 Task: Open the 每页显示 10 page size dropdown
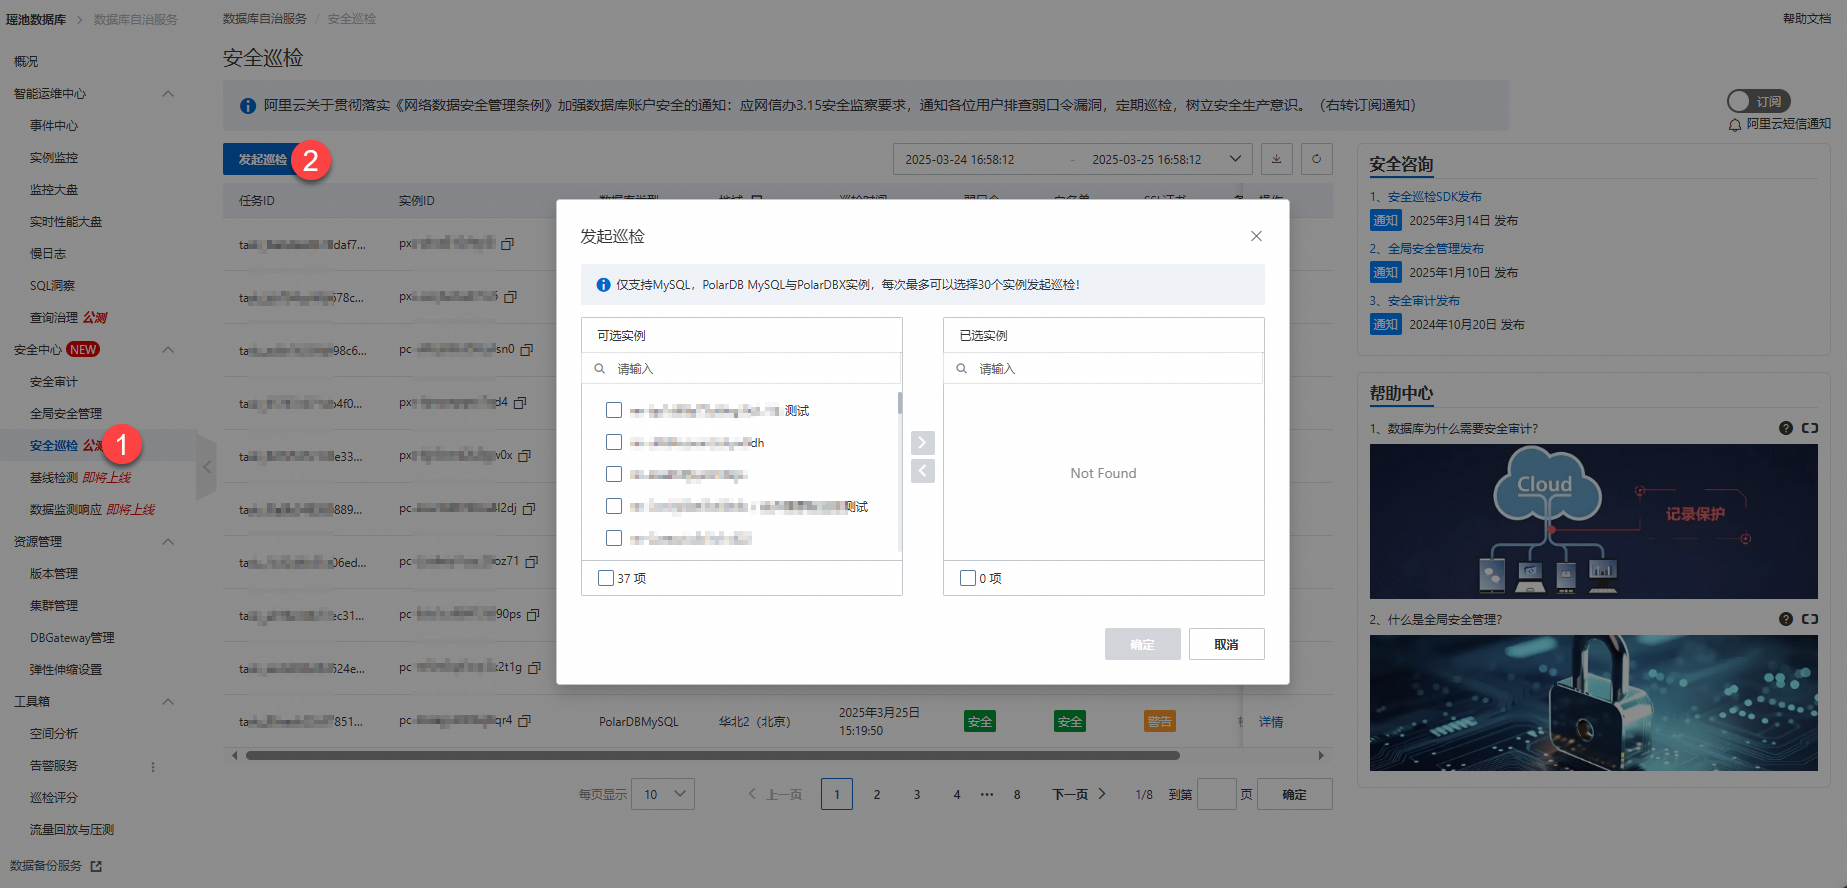663,794
